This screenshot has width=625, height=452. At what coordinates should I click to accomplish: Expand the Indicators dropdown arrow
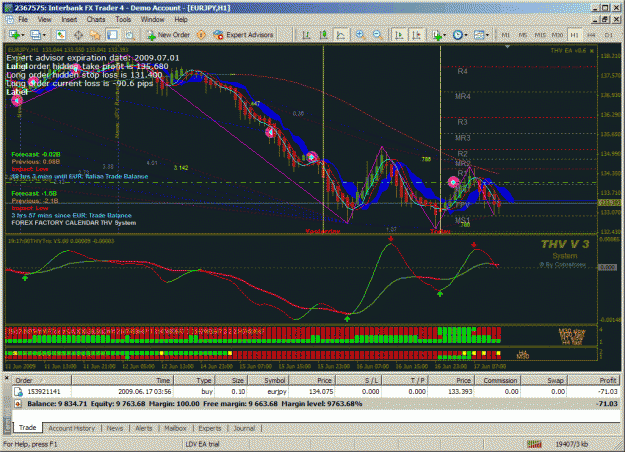(445, 35)
